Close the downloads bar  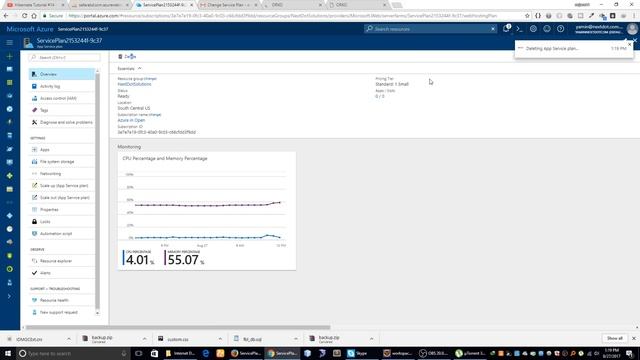click(634, 338)
